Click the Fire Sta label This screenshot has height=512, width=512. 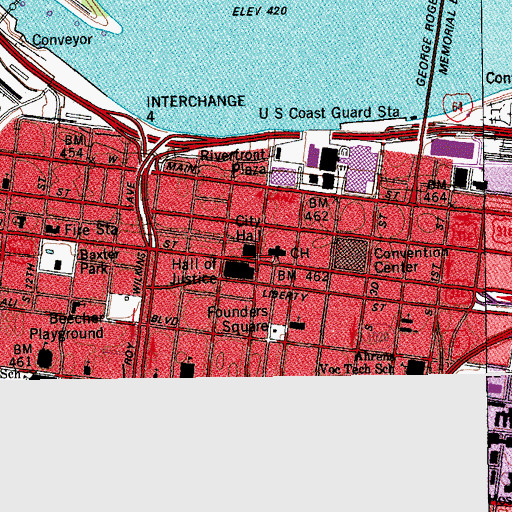tap(91, 230)
